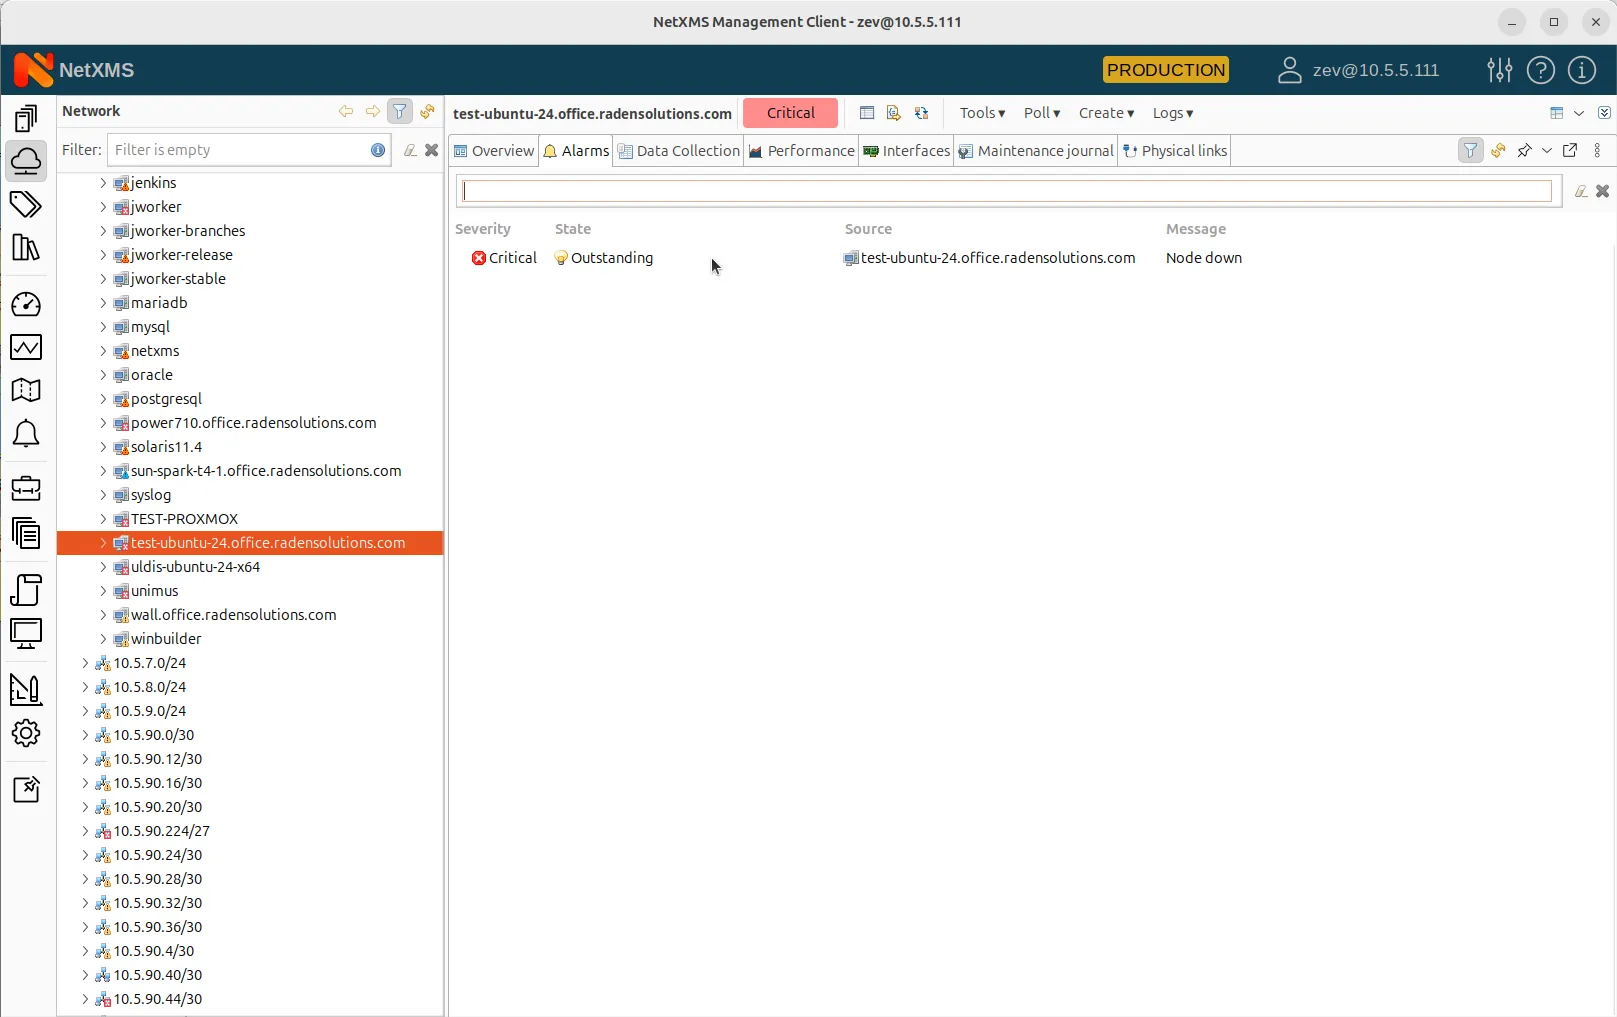The width and height of the screenshot is (1617, 1017).
Task: Open the Network Maps sidebar icon
Action: click(x=26, y=390)
